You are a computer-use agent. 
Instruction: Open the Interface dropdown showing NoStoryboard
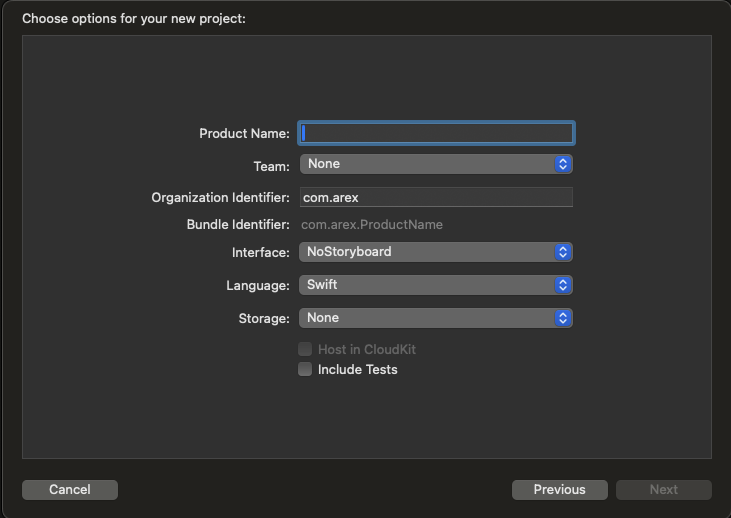436,252
